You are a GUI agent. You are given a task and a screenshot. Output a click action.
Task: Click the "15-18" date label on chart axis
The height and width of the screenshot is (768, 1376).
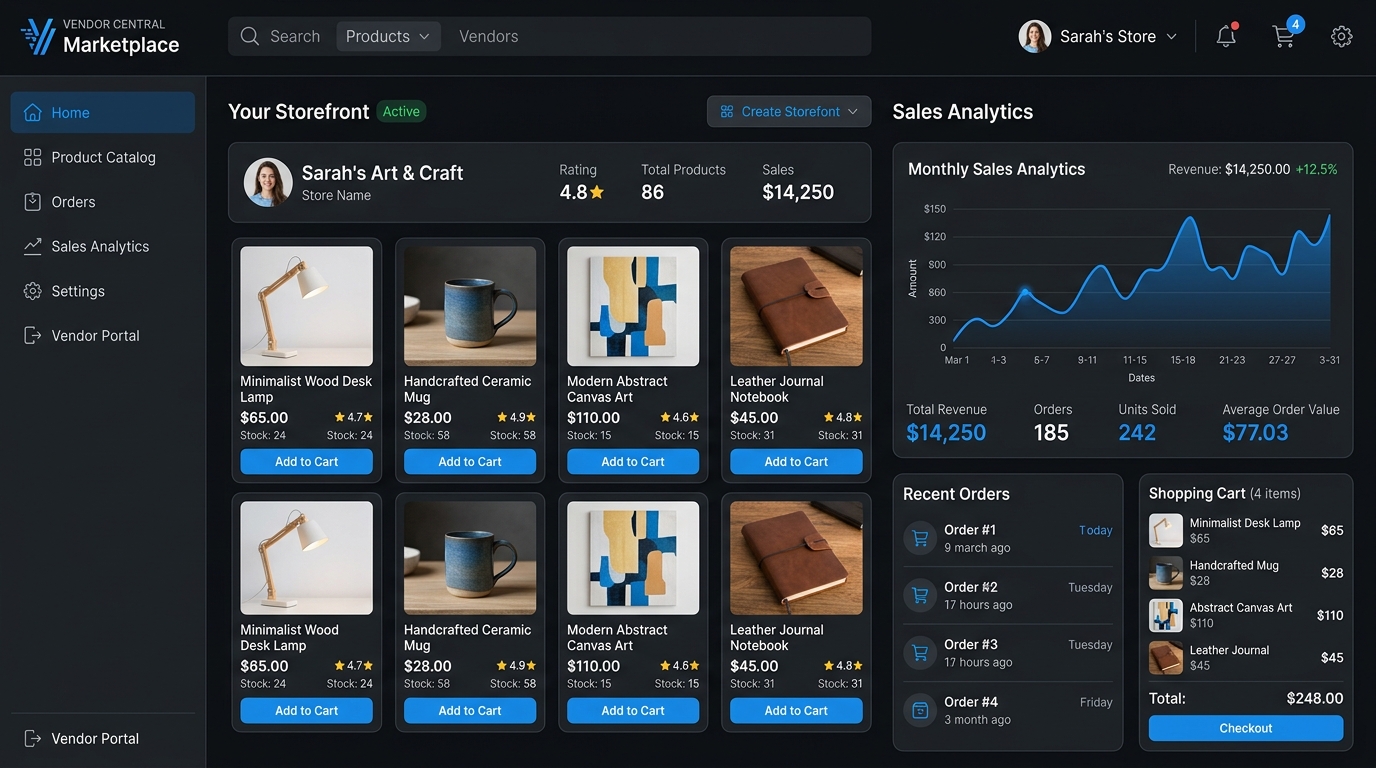coord(1183,360)
